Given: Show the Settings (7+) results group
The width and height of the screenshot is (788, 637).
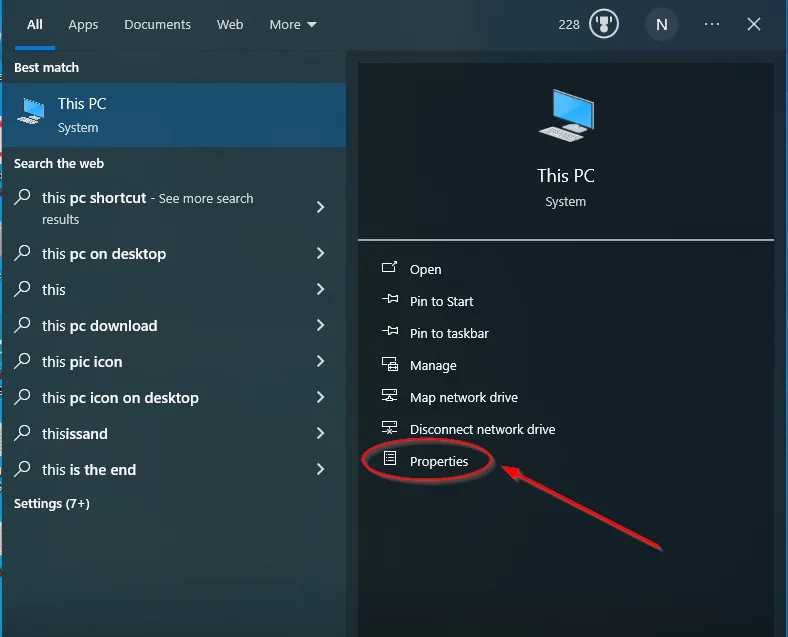Looking at the screenshot, I should click(x=52, y=504).
